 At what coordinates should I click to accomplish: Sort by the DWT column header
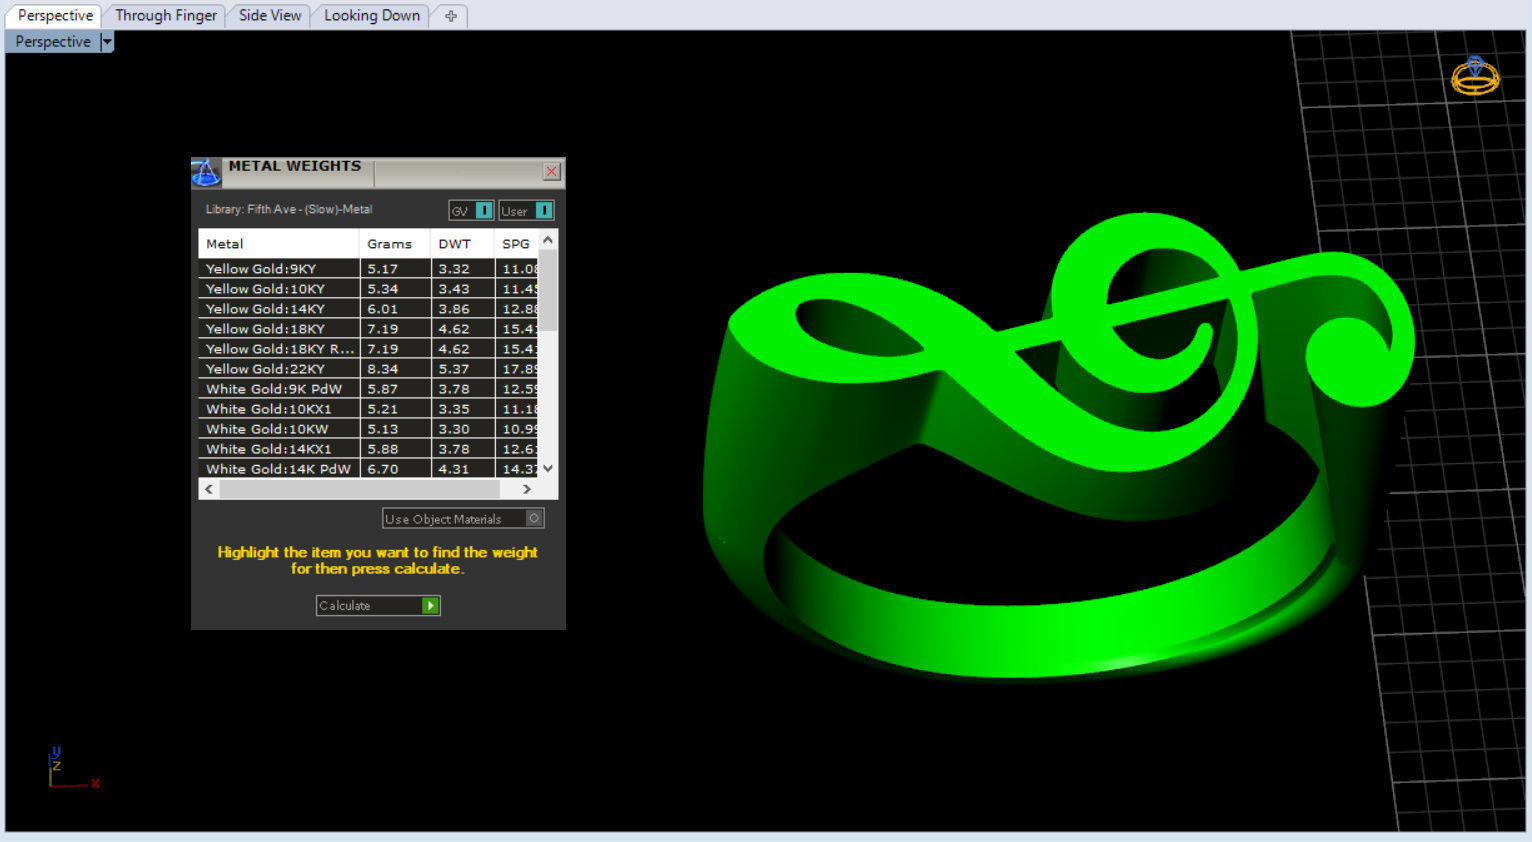coord(462,244)
